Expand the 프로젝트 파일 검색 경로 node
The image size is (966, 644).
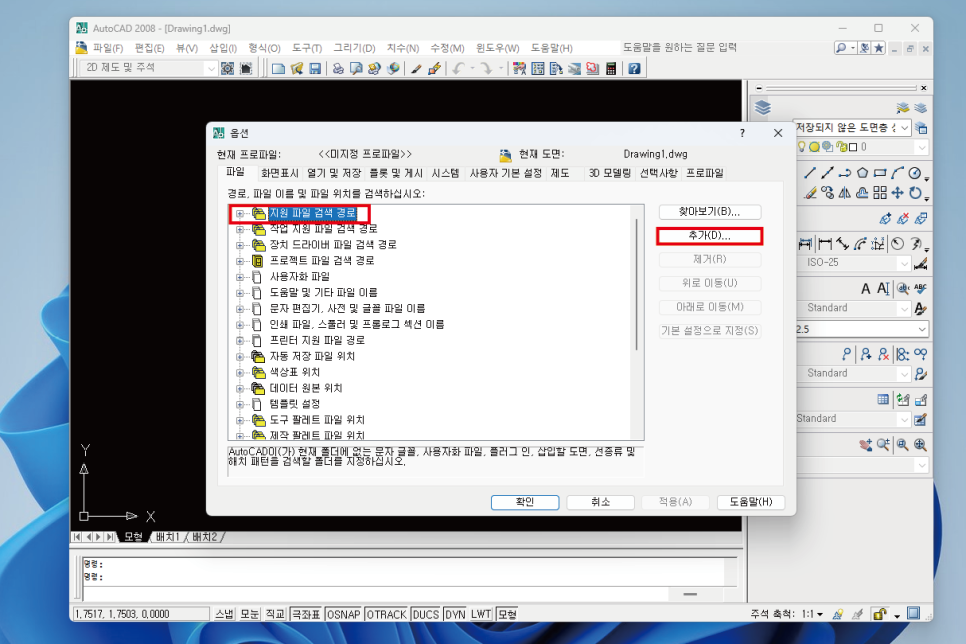[x=240, y=261]
